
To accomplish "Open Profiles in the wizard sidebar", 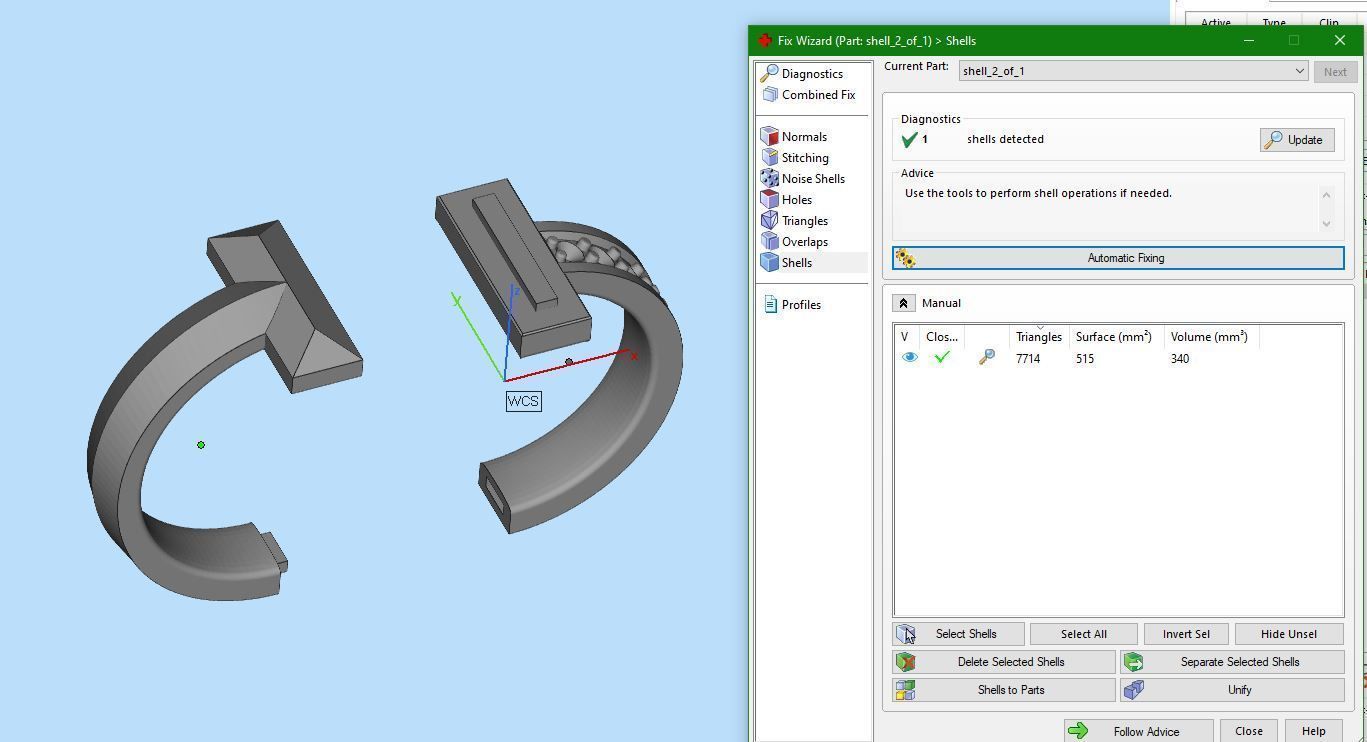I will click(x=801, y=305).
